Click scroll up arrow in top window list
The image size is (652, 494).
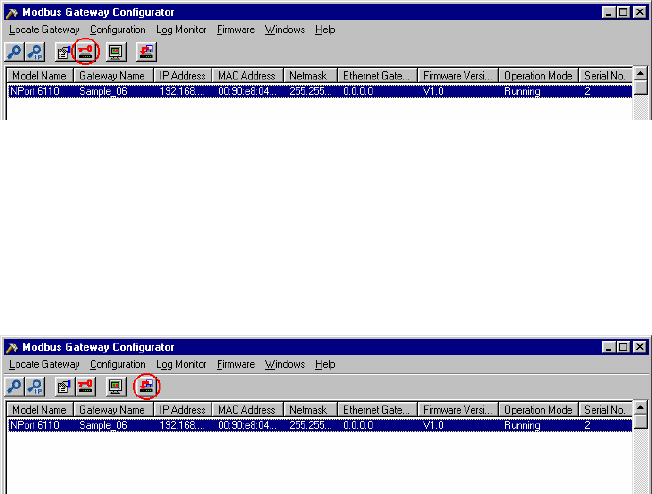point(641,74)
